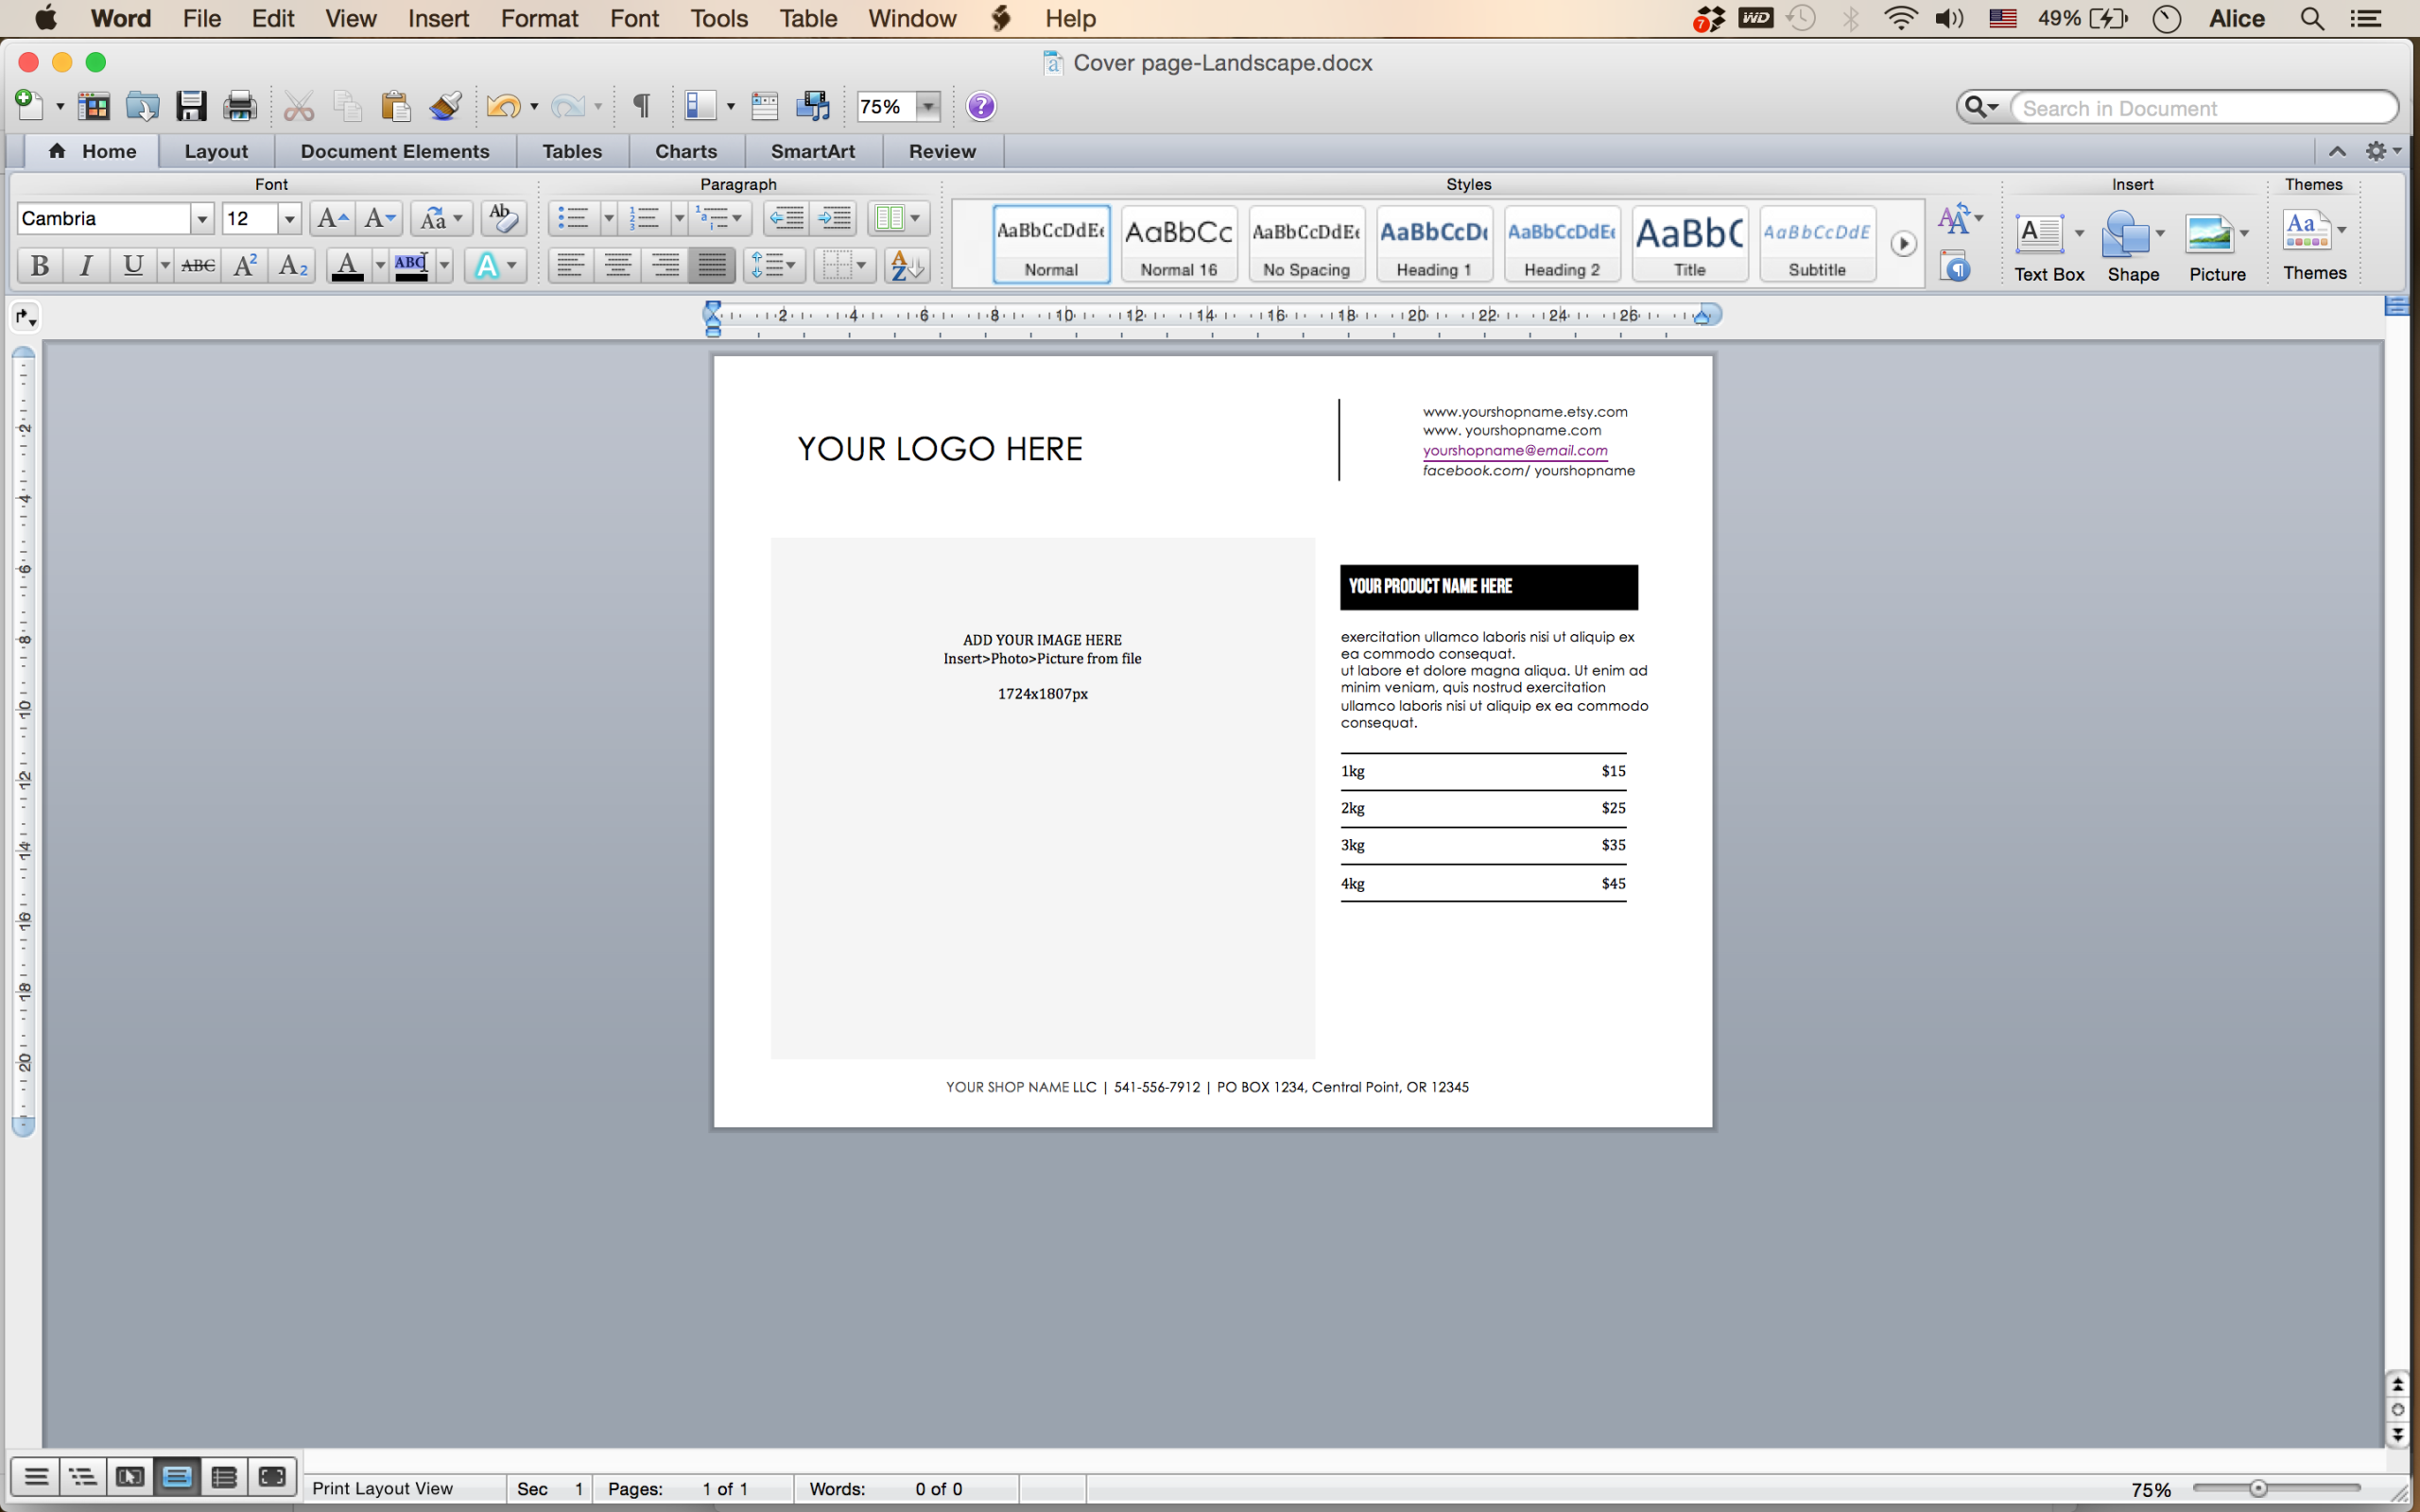Collapse the ribbon with the chevron
The image size is (2420, 1512).
2337,151
